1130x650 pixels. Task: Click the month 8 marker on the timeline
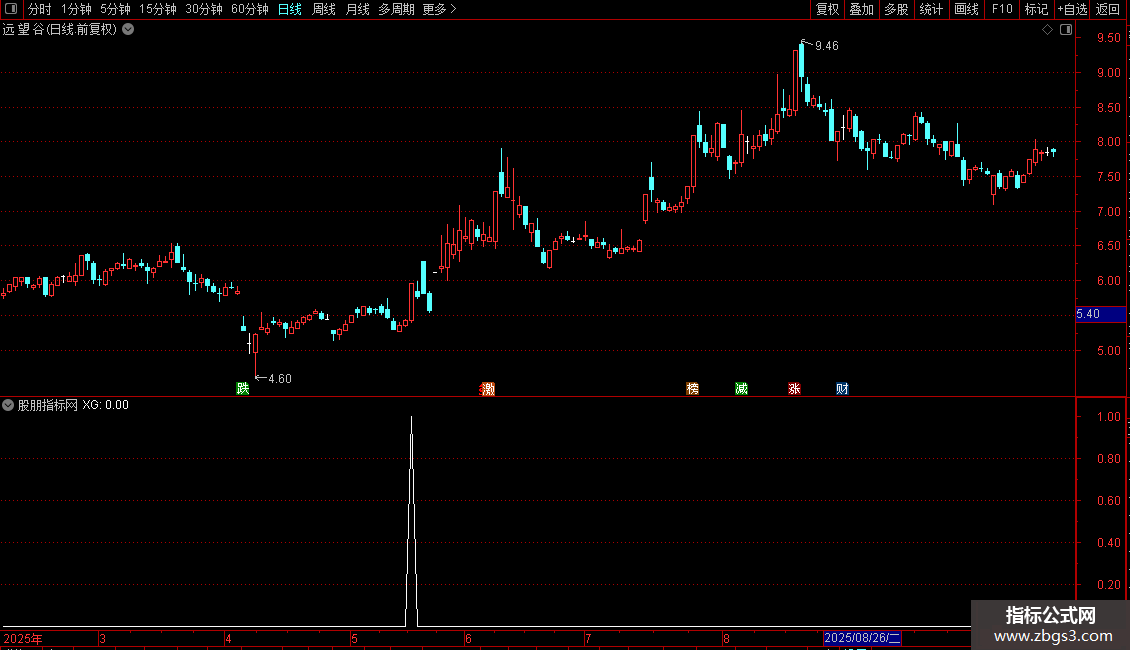(x=726, y=638)
